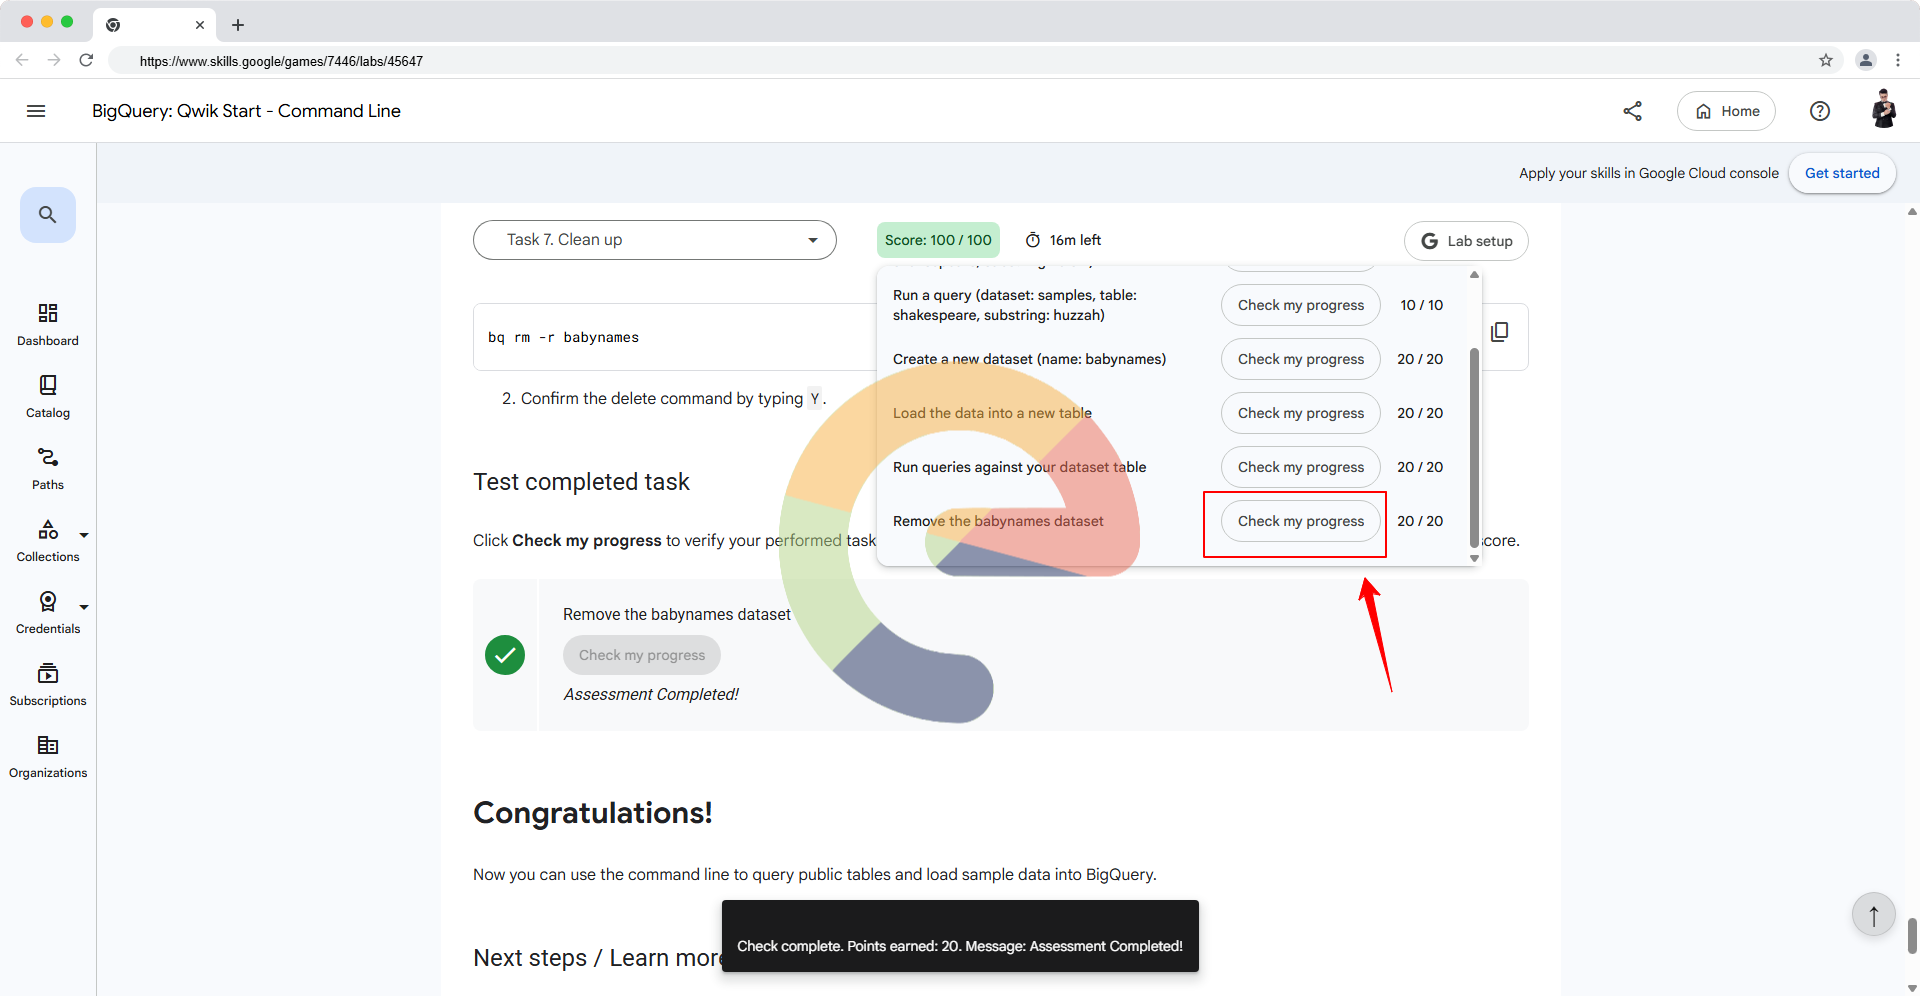
Task: Expand the Task 7. Clean up dropdown
Action: 655,240
